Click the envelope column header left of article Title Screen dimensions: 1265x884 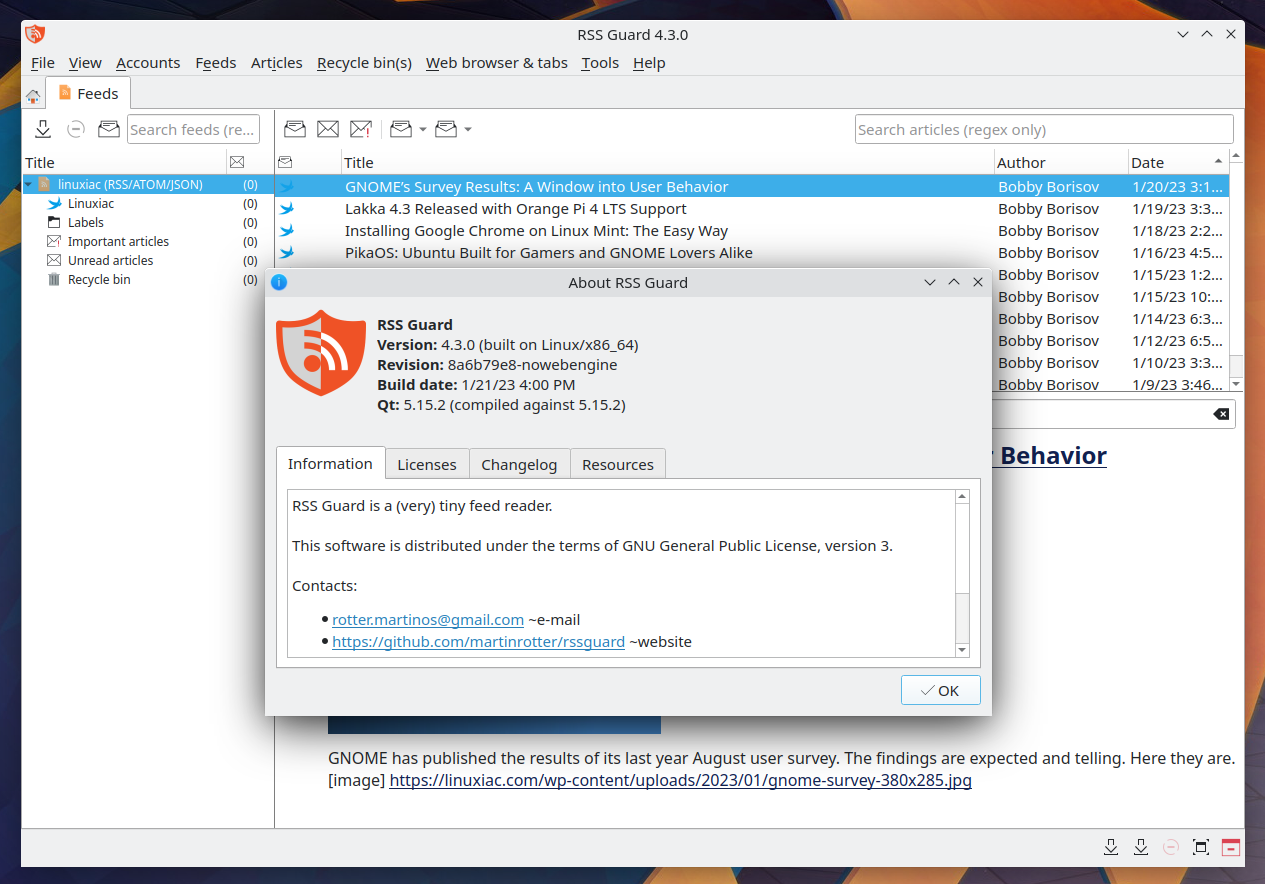(x=285, y=162)
